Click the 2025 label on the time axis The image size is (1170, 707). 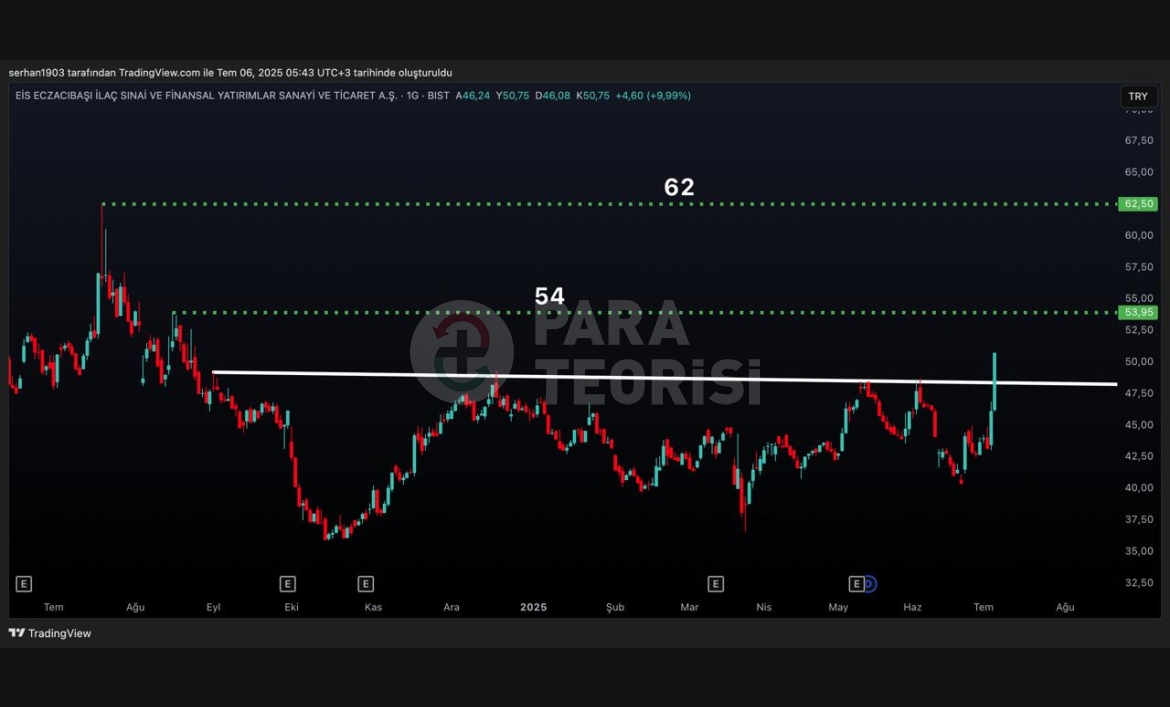[534, 607]
